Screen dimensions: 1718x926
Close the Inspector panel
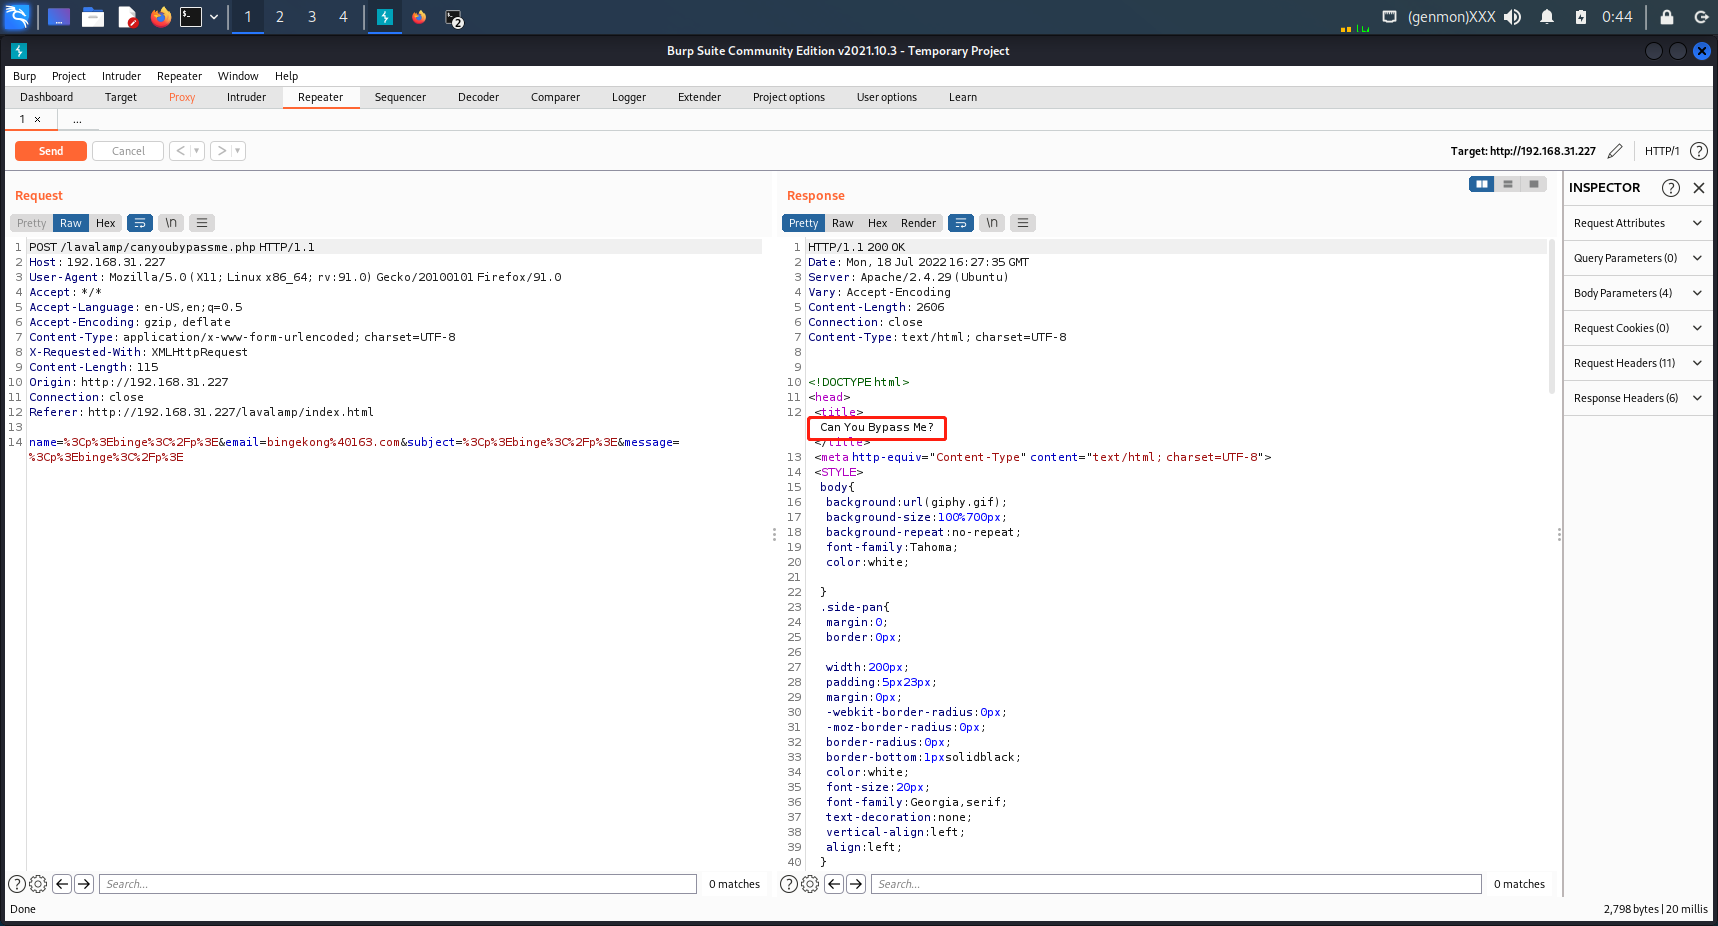(1699, 188)
